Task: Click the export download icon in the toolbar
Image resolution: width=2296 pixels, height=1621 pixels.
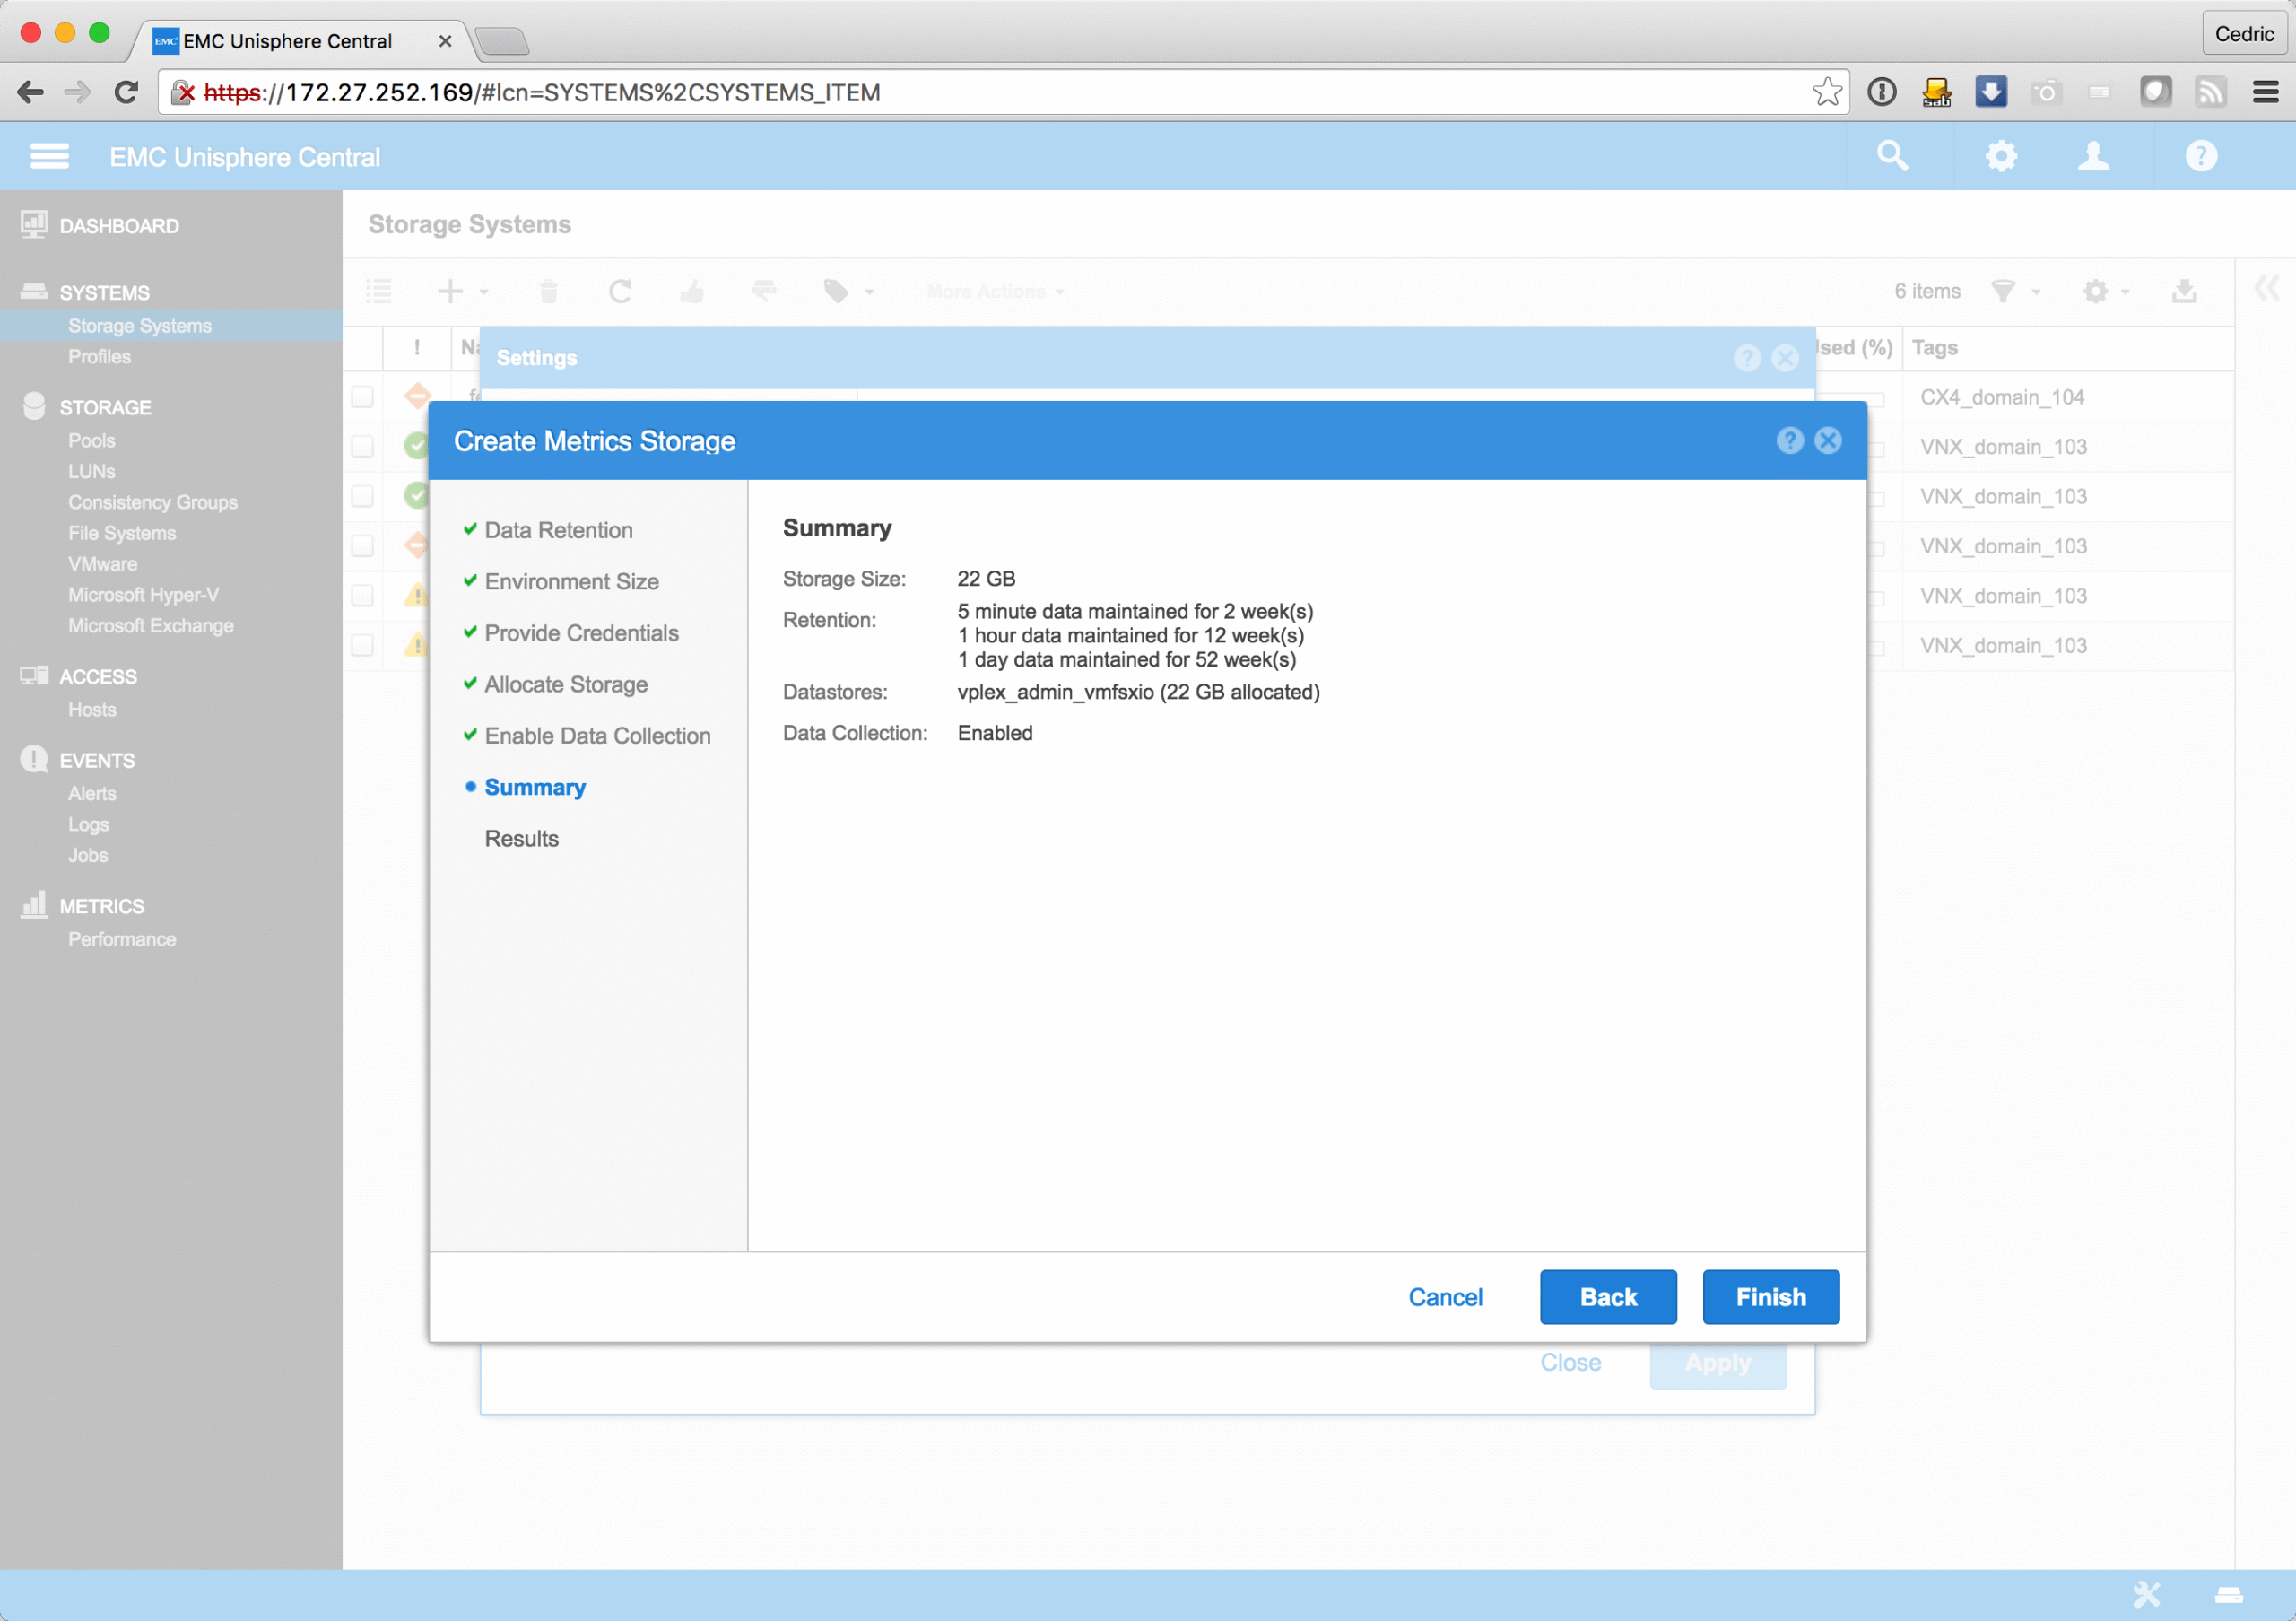Action: pos(2184,291)
